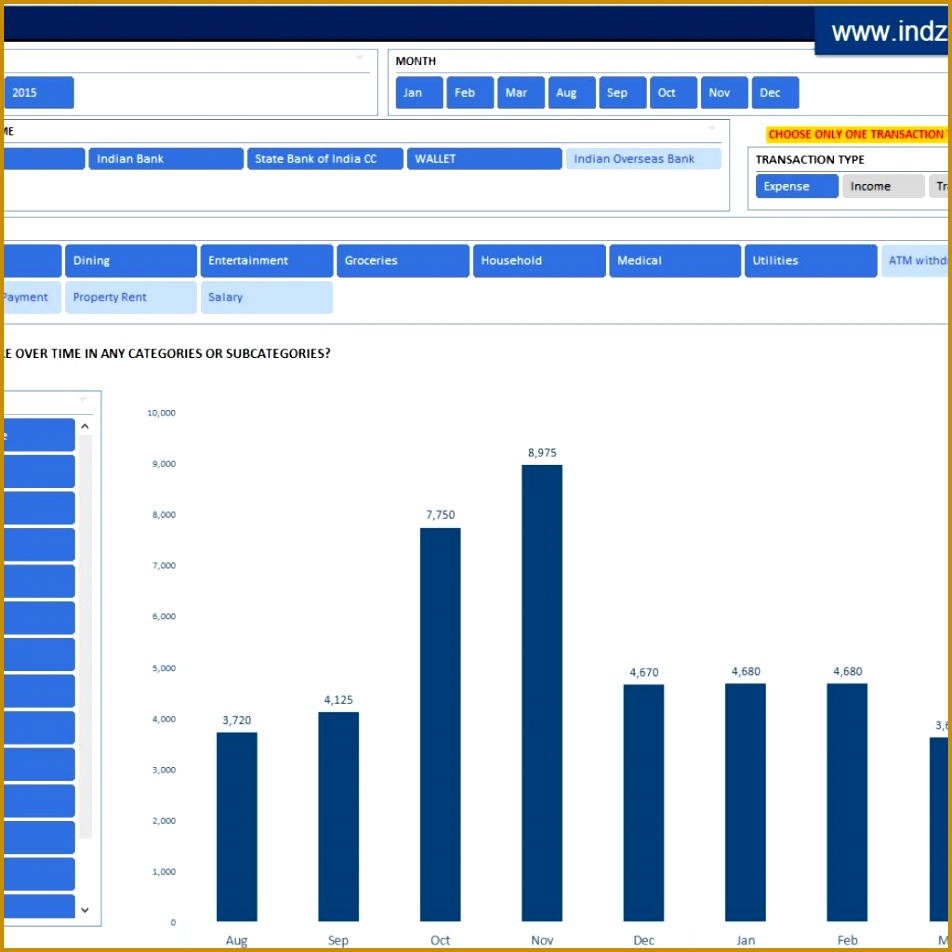The height and width of the screenshot is (952, 952).
Task: Clear filter icon on subcategory slicer
Action: 83,400
